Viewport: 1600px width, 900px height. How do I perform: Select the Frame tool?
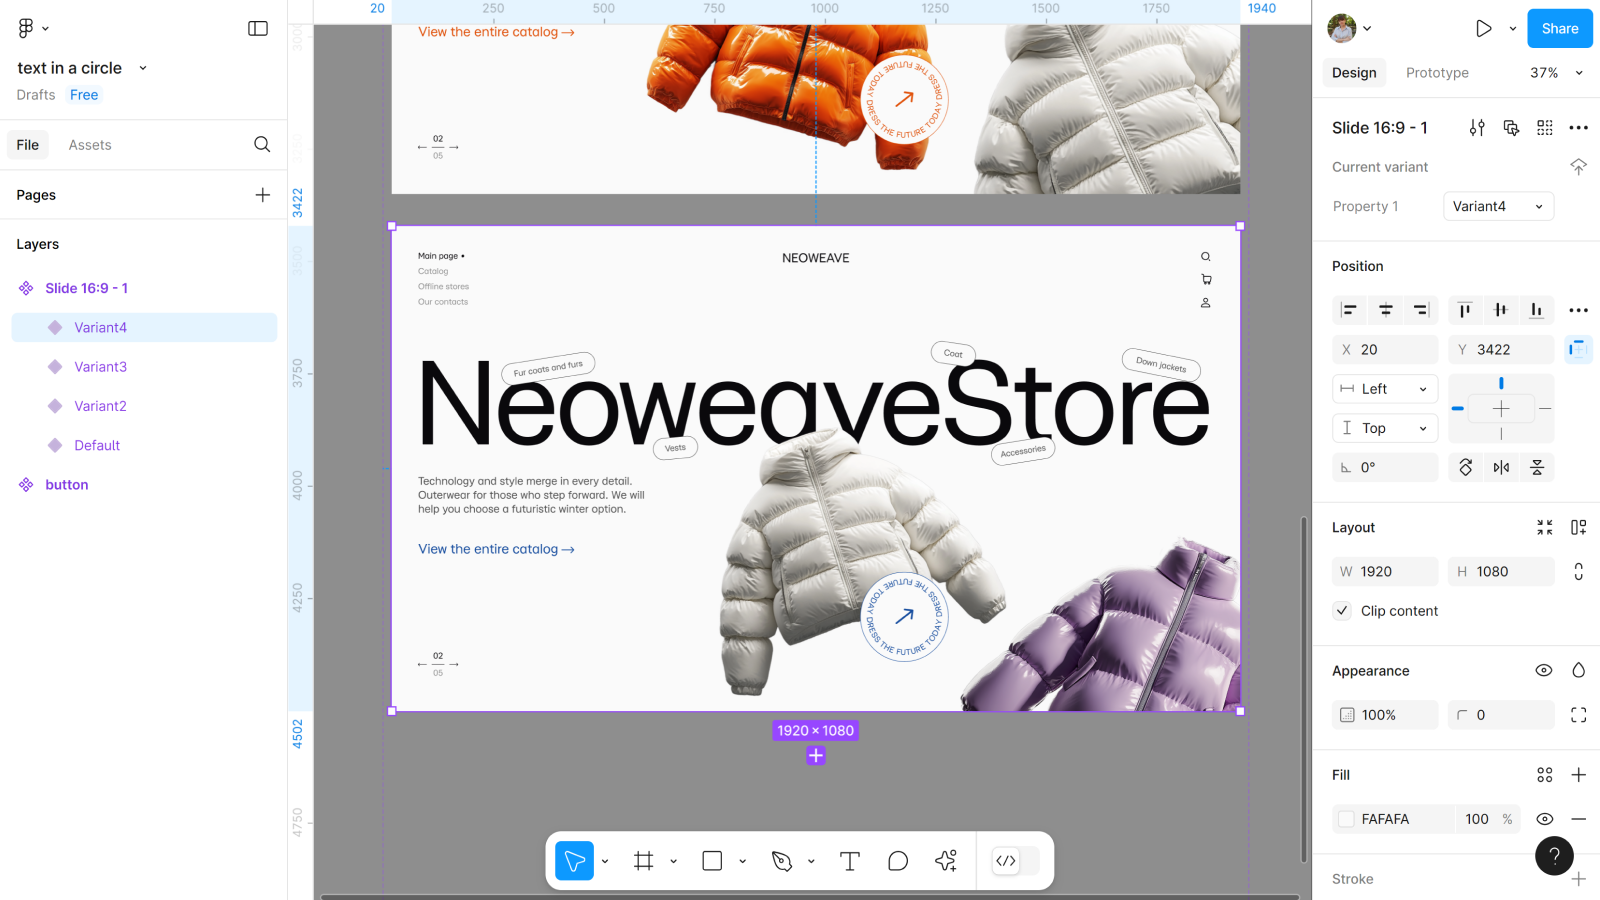click(x=644, y=861)
